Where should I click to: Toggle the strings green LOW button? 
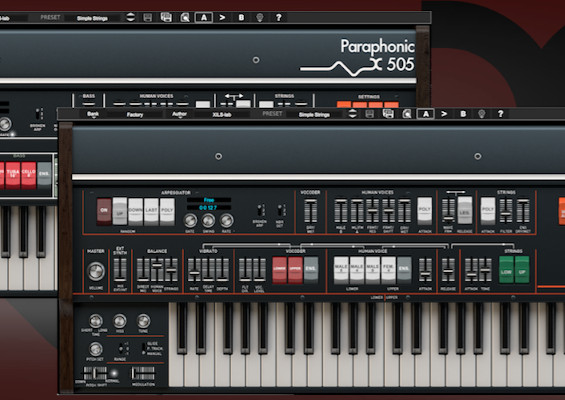(506, 270)
